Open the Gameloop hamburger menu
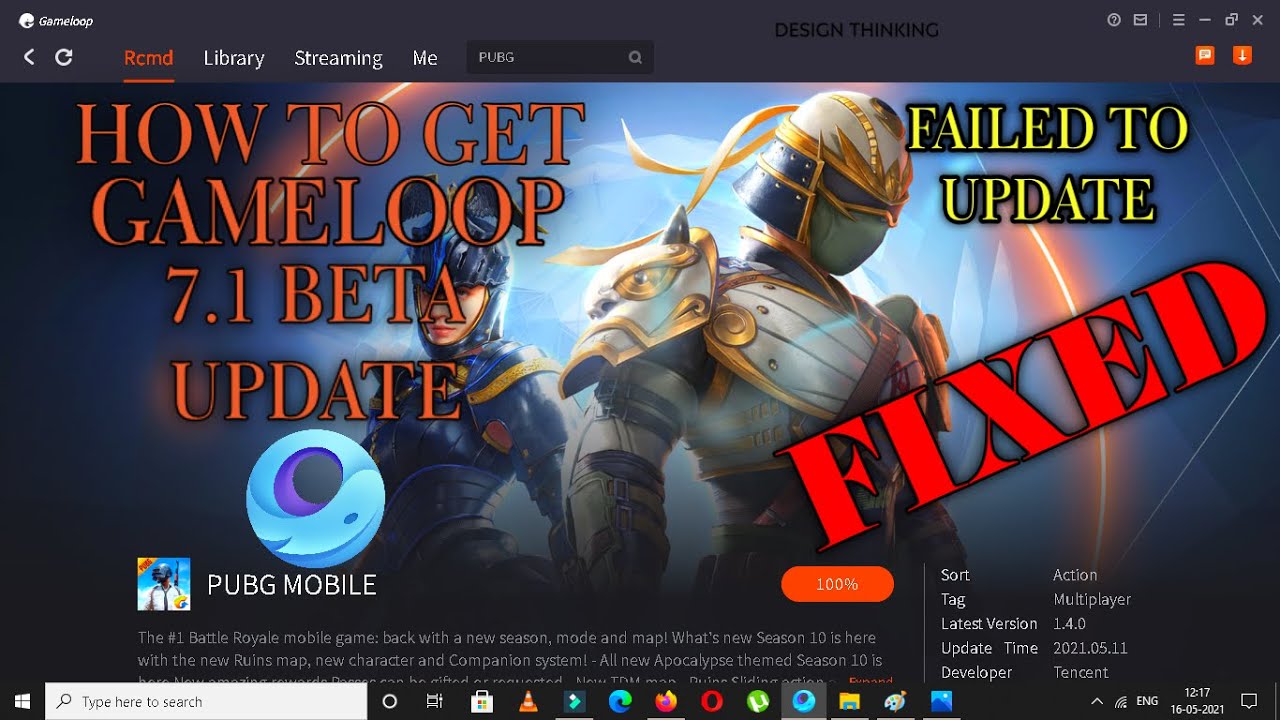This screenshot has height=720, width=1280. (1178, 20)
